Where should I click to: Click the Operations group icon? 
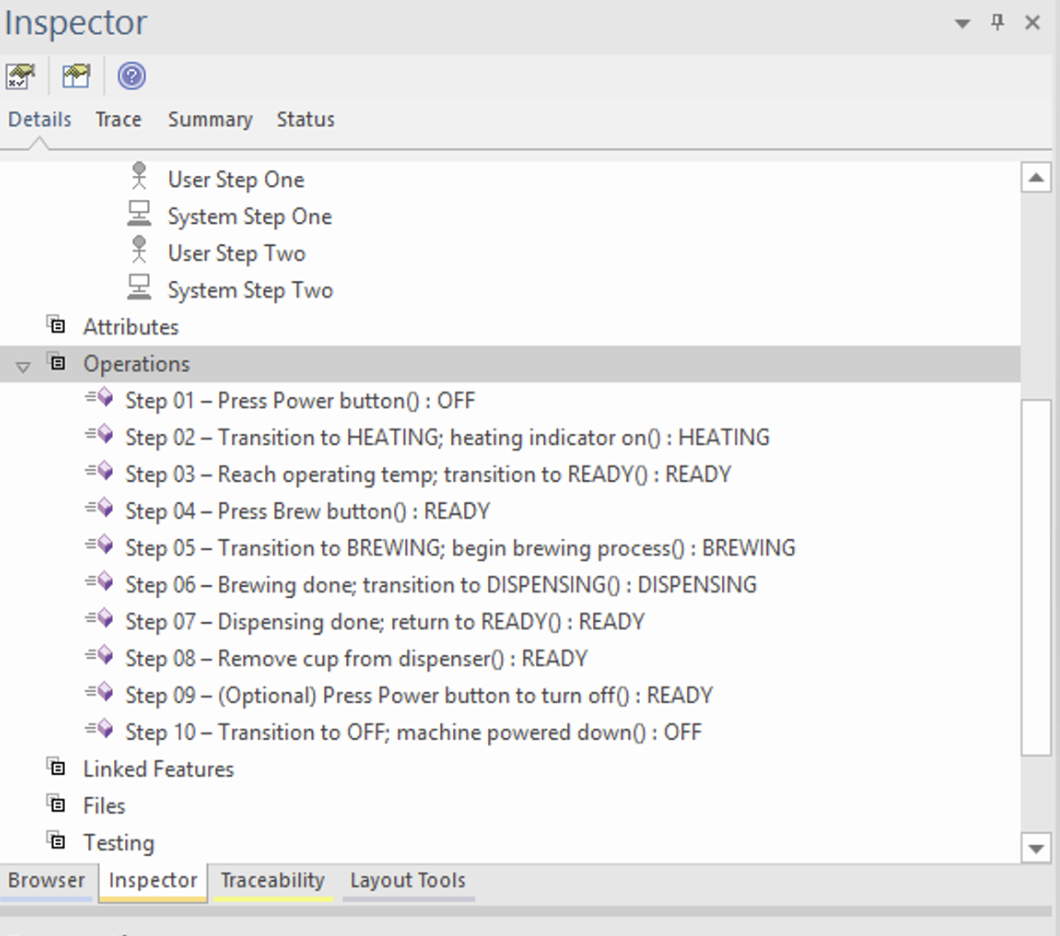[x=56, y=362]
